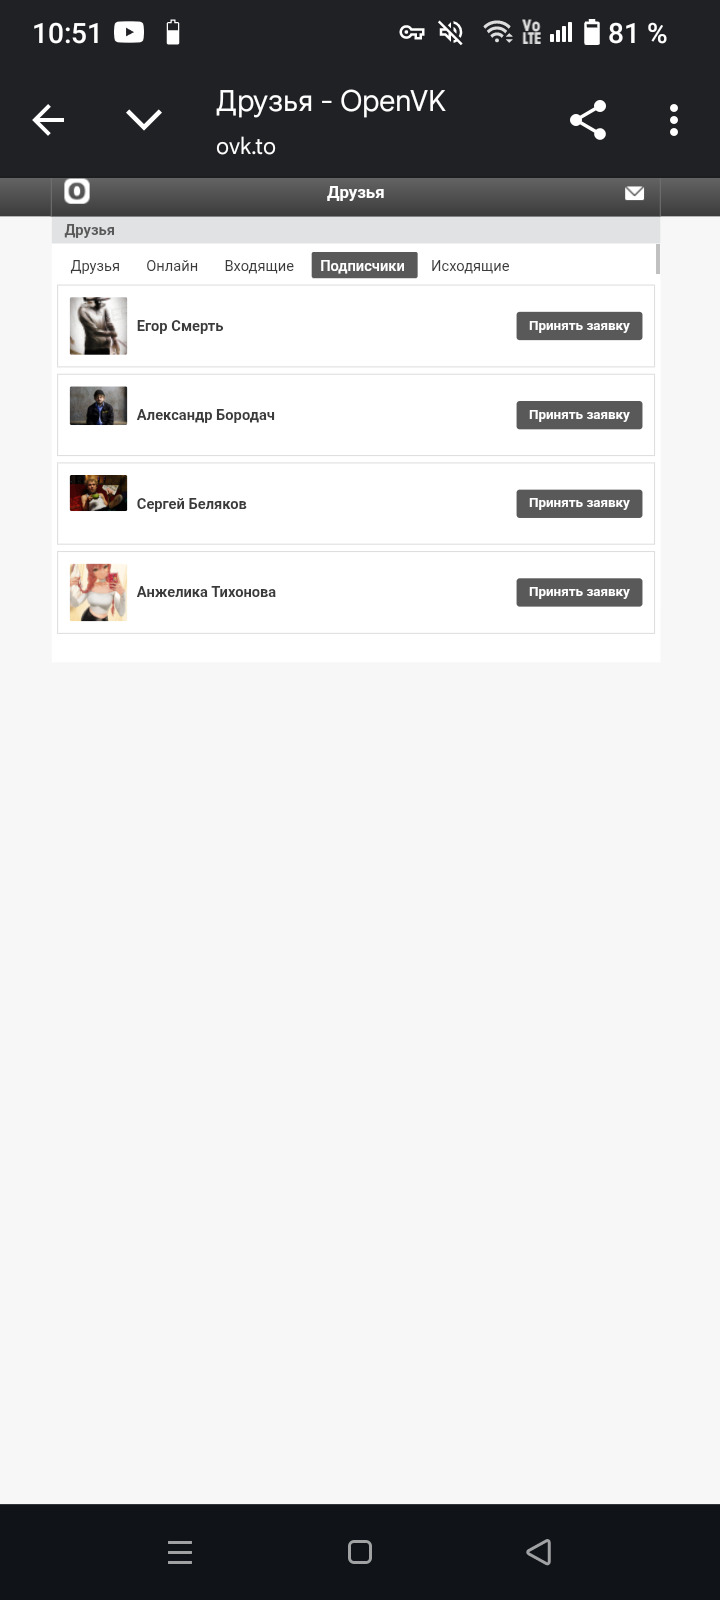Viewport: 720px width, 1600px height.
Task: Tap Android back triangle button
Action: (x=539, y=1552)
